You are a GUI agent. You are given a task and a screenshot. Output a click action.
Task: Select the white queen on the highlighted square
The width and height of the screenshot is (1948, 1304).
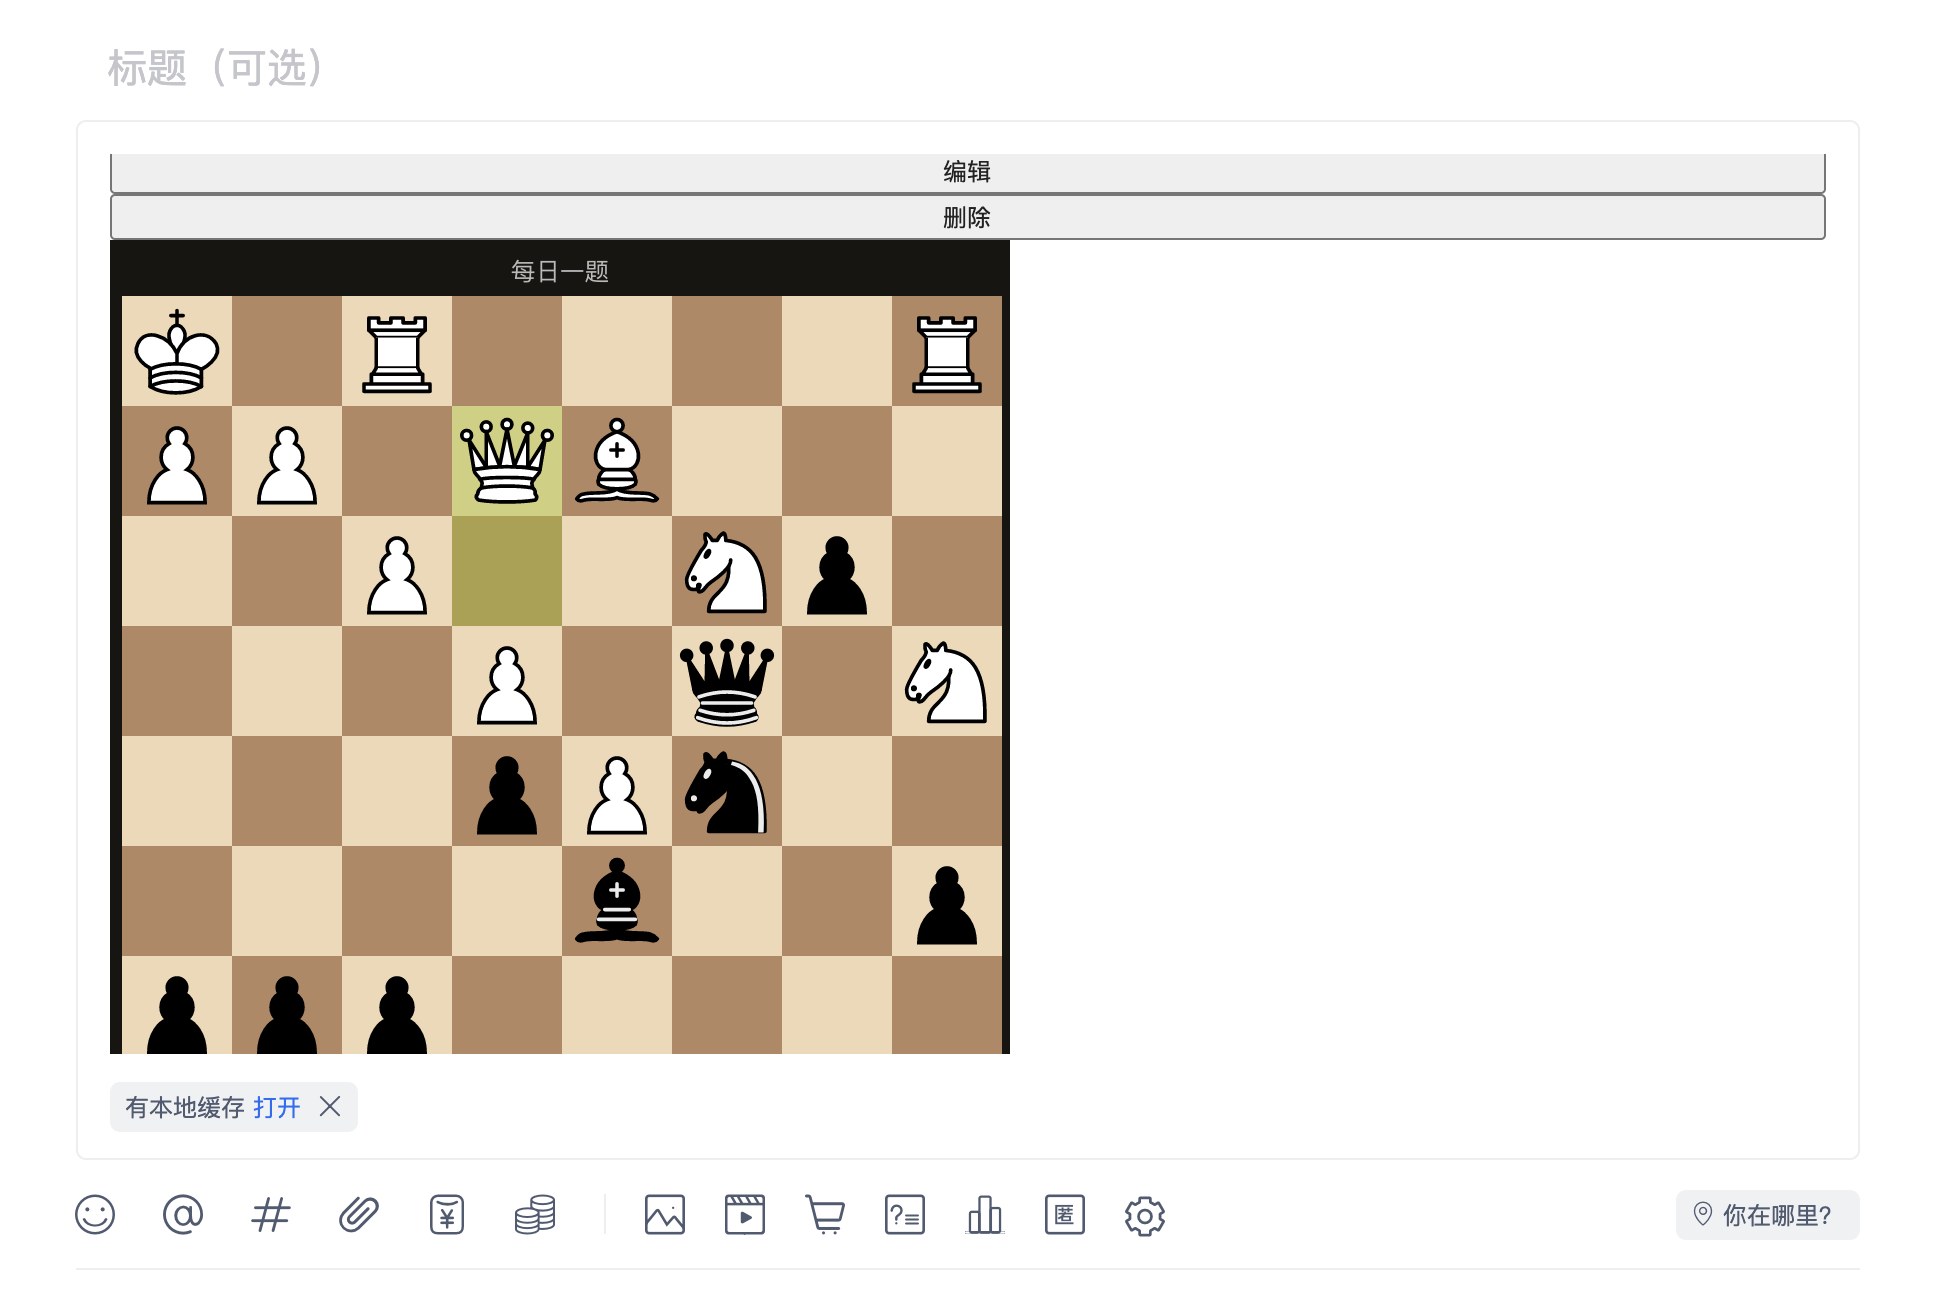pyautogui.click(x=507, y=461)
